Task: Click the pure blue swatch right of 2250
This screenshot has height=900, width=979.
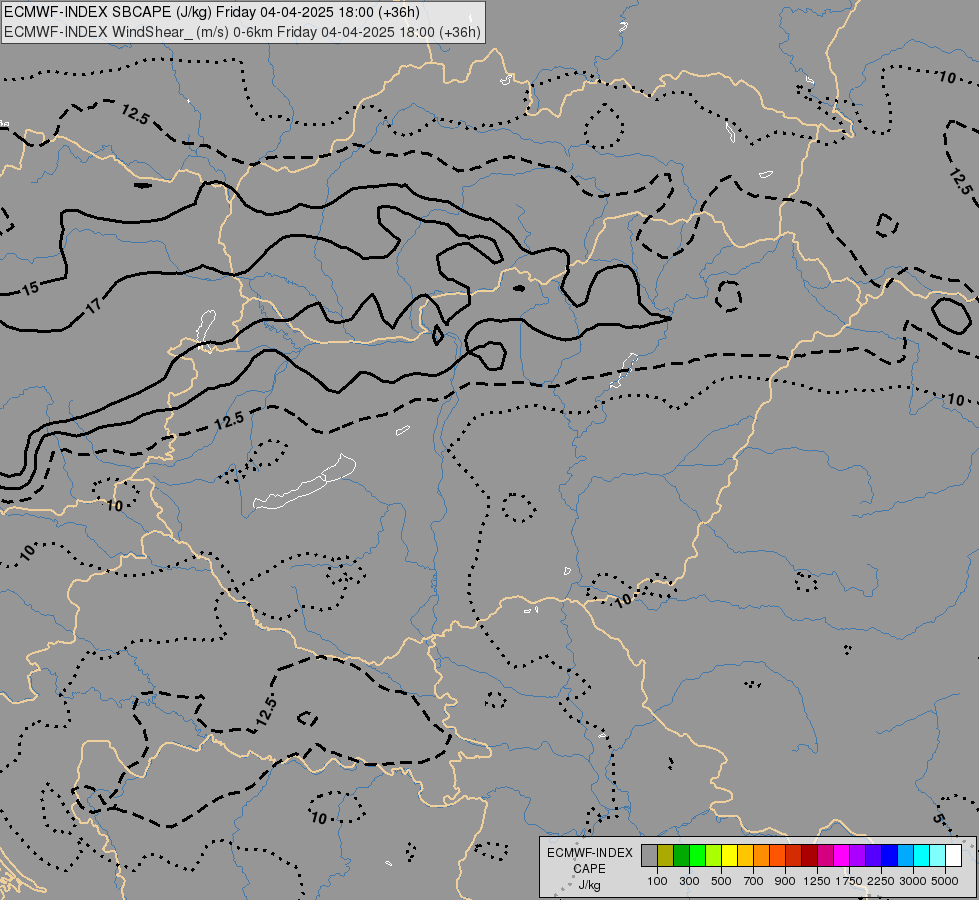Action: (889, 856)
